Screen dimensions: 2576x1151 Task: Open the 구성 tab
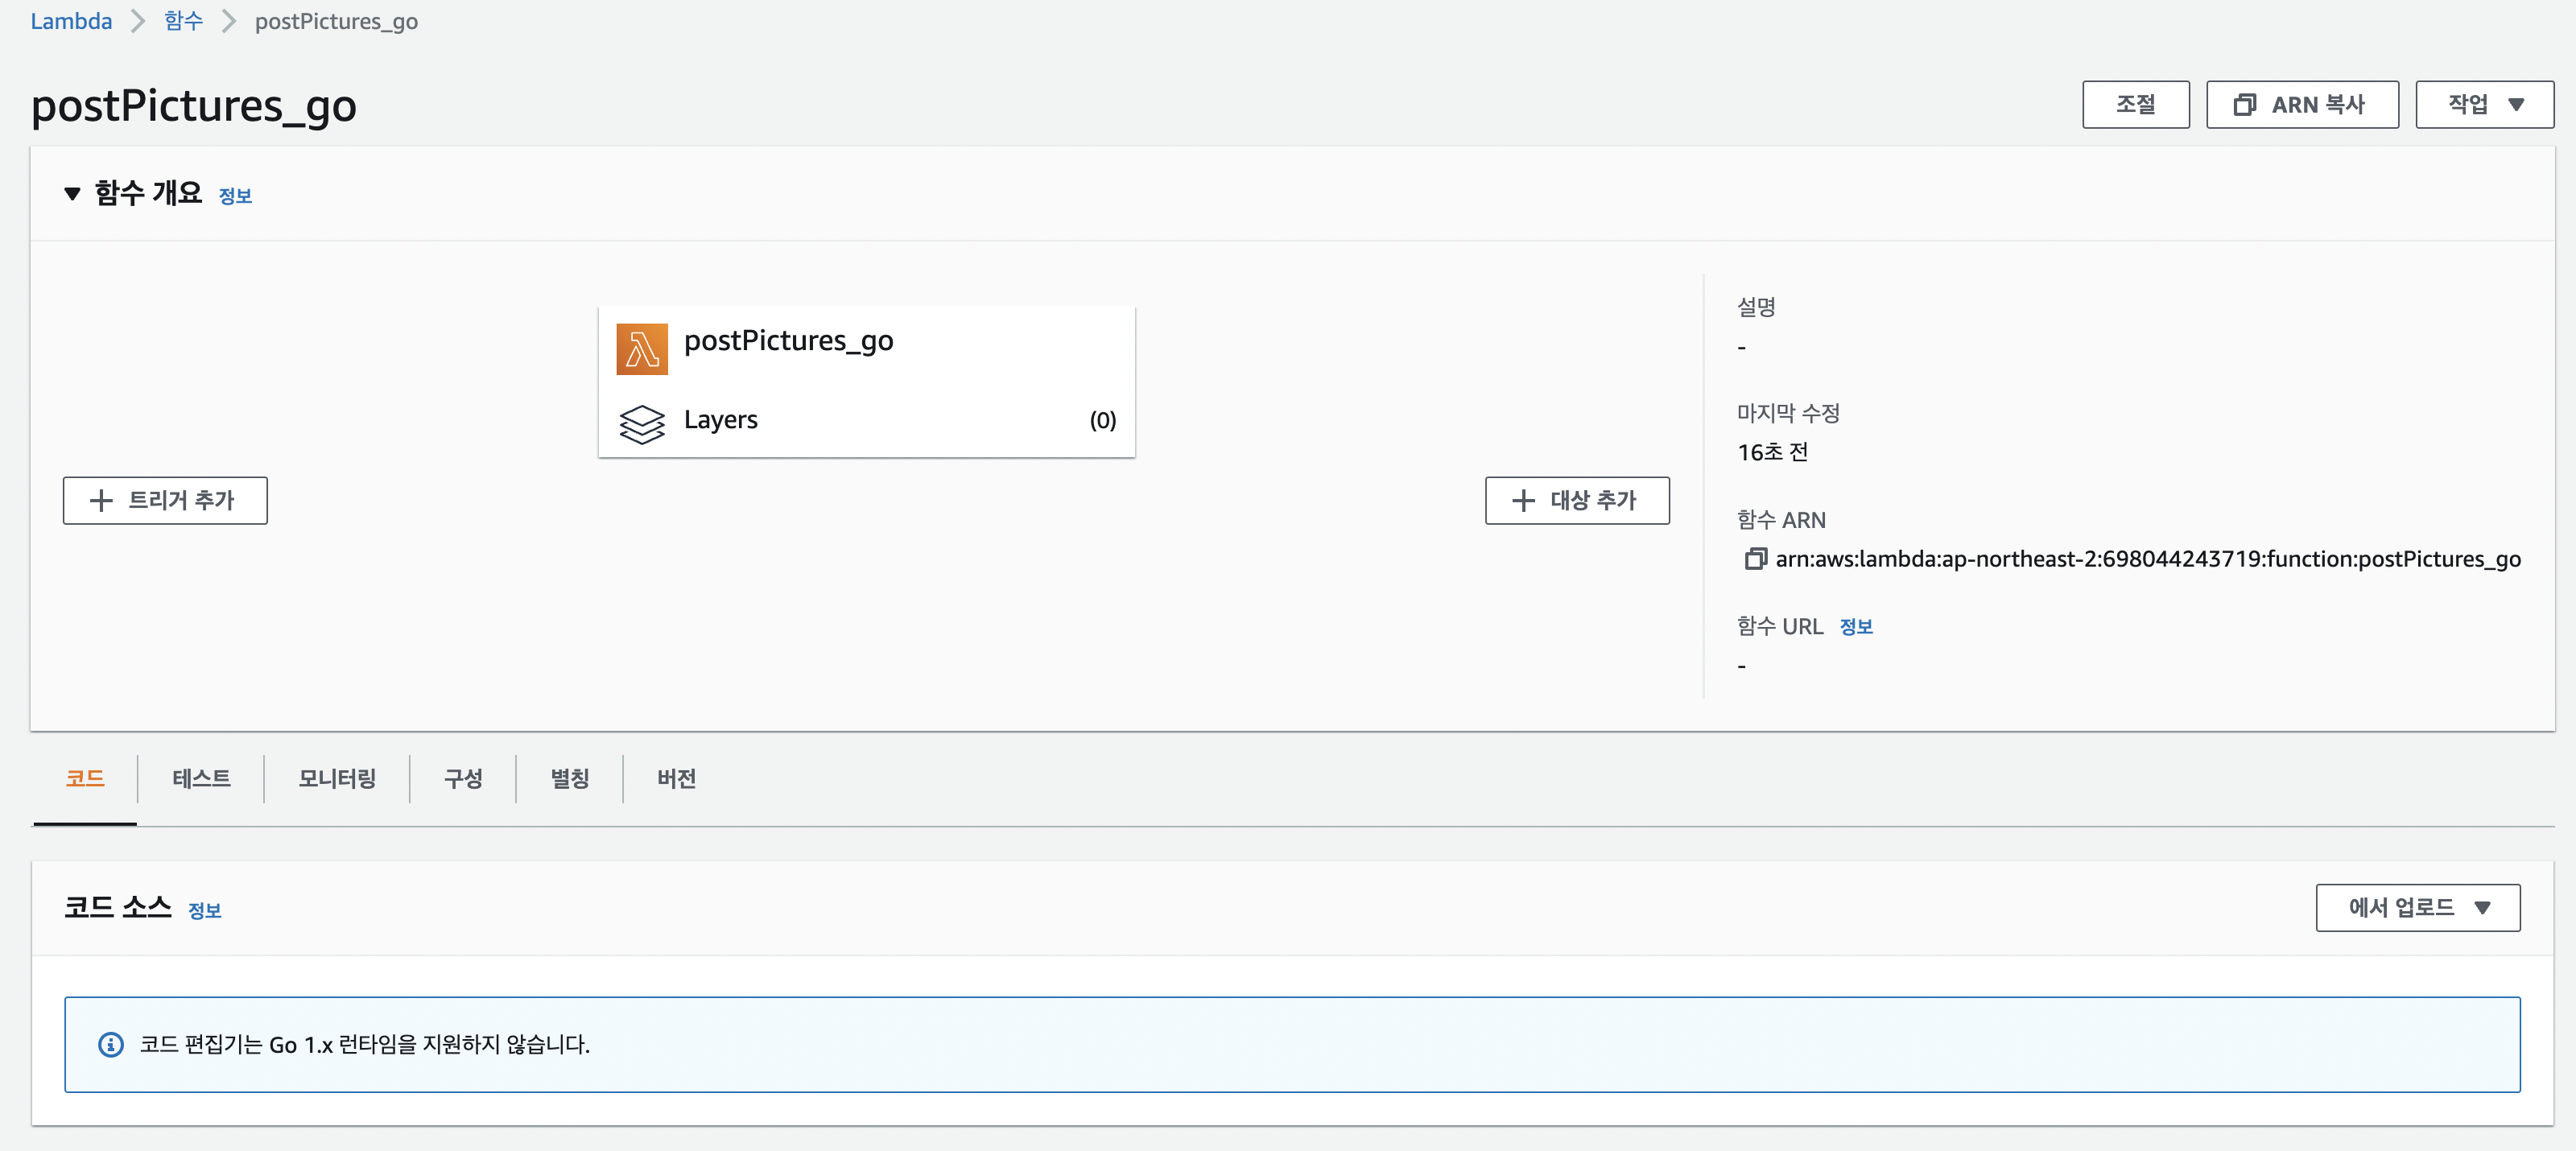(x=463, y=779)
